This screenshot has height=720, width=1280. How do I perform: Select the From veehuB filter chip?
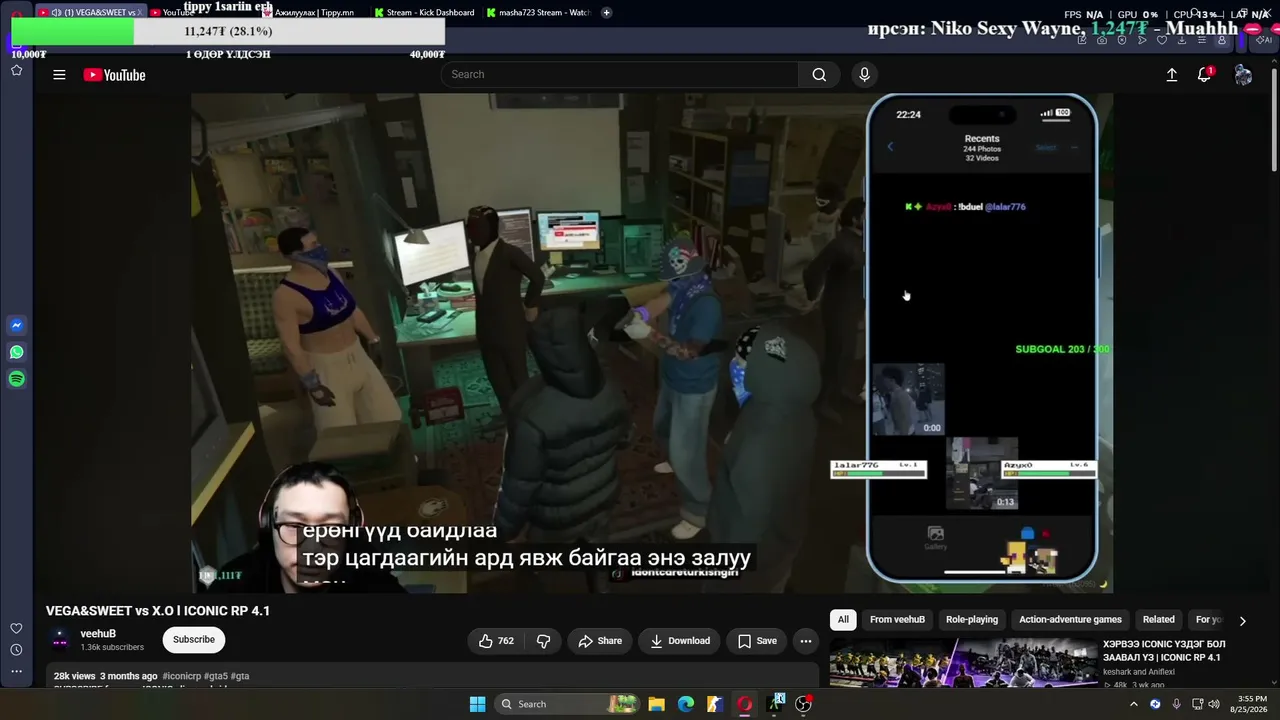tap(897, 620)
